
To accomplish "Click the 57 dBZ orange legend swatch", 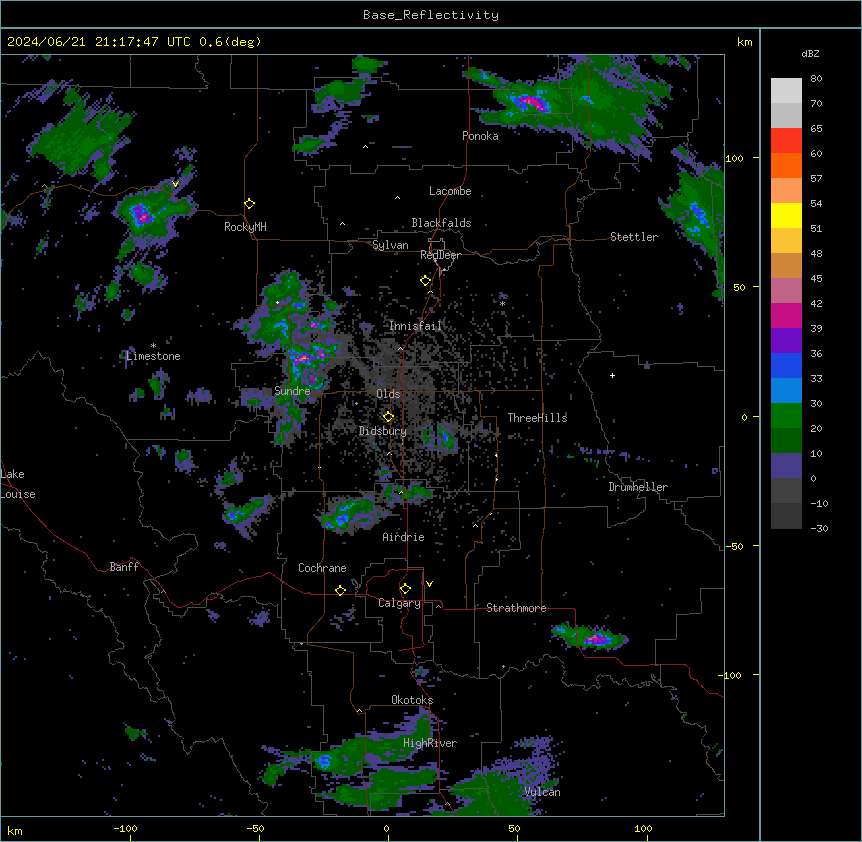I will pyautogui.click(x=786, y=191).
